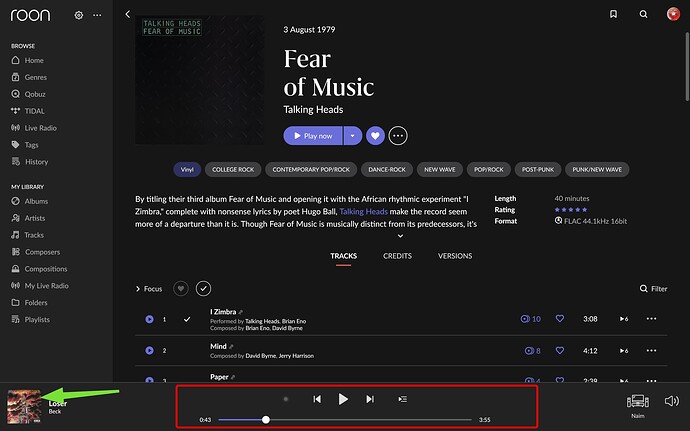Screen dimensions: 690x431
Task: Open the Play now dropdown arrow
Action: 352,136
